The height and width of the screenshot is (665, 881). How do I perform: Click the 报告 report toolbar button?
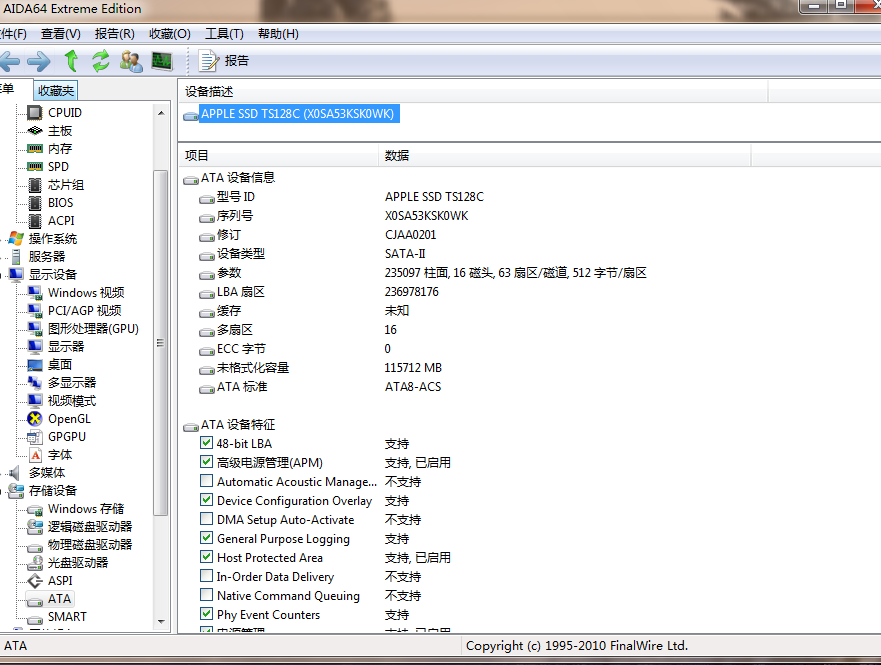click(225, 61)
